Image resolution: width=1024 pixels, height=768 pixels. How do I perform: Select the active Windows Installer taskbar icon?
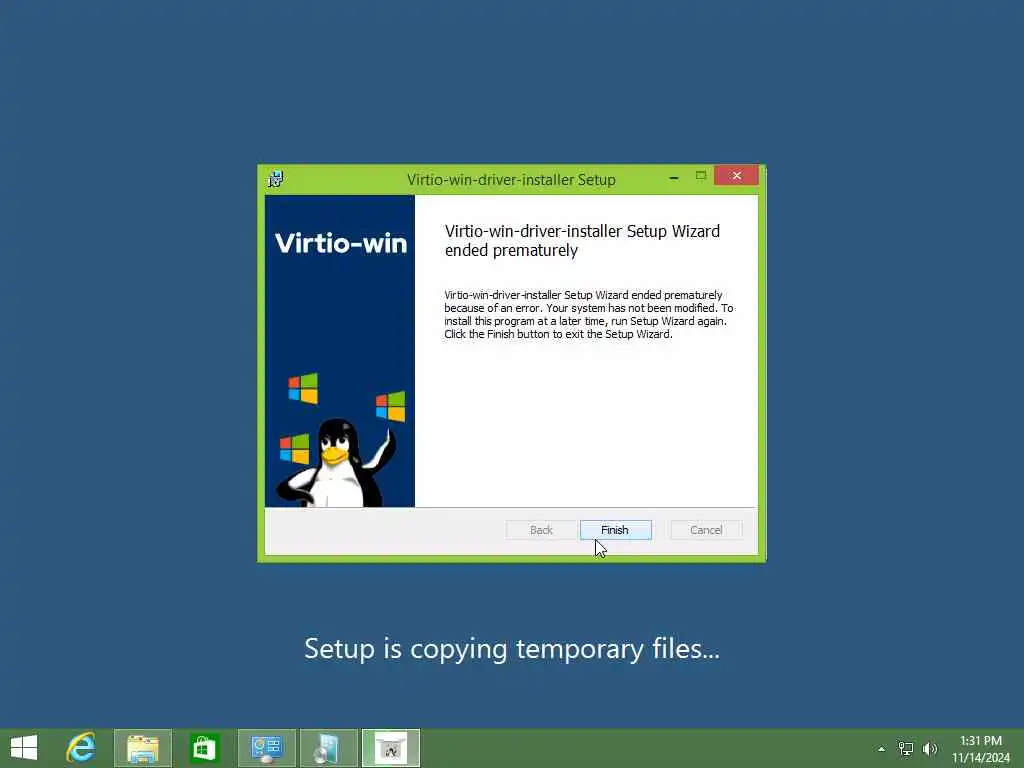[391, 748]
